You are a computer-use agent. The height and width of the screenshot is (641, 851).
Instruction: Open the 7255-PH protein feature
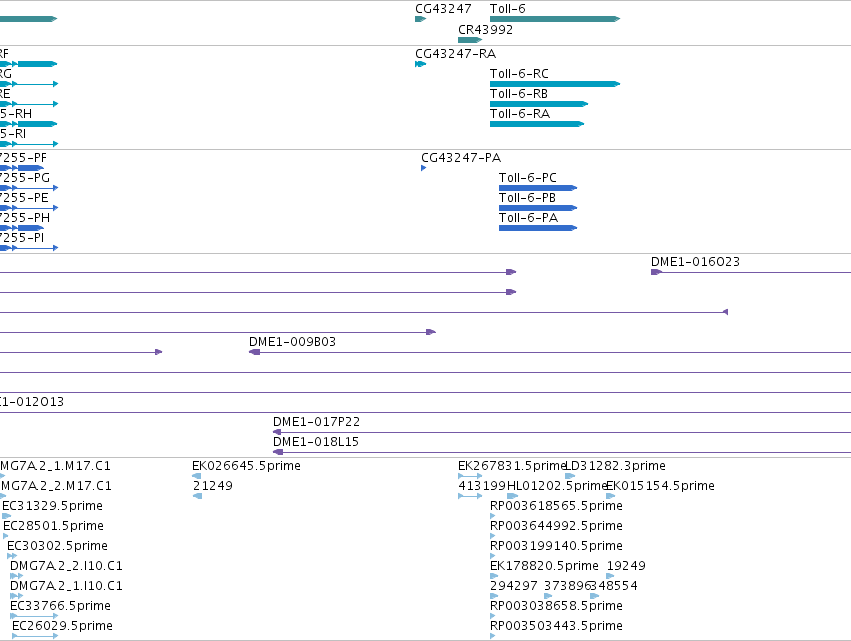pyautogui.click(x=22, y=228)
